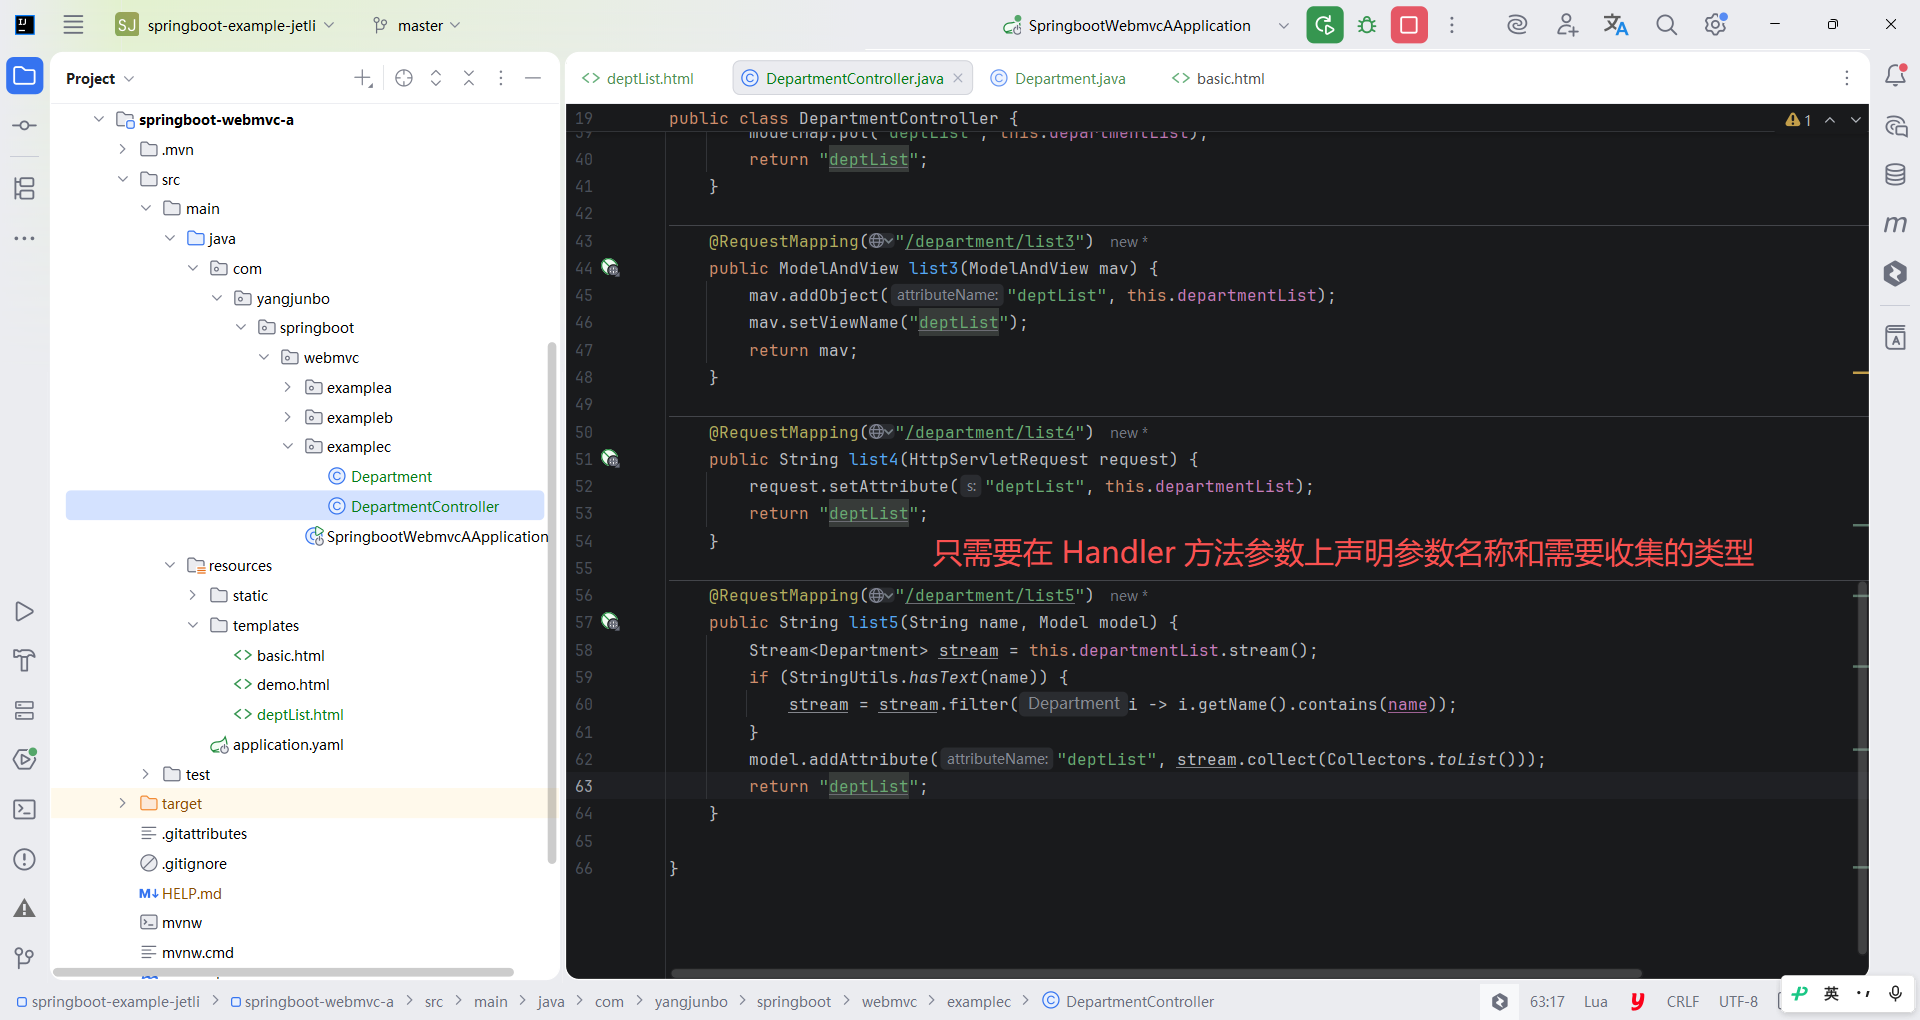
Task: Open springboot-example-jetli project dropdown
Action: pyautogui.click(x=226, y=25)
